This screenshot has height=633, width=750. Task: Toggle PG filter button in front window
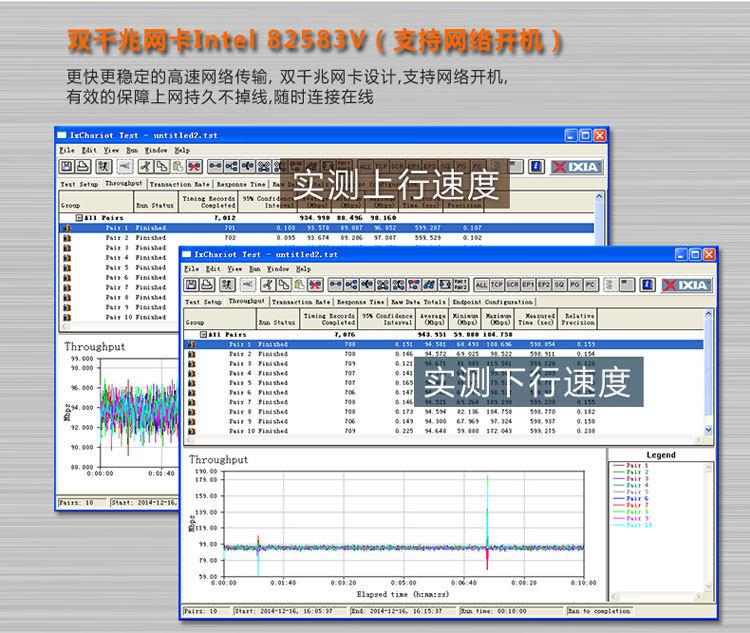[x=575, y=285]
